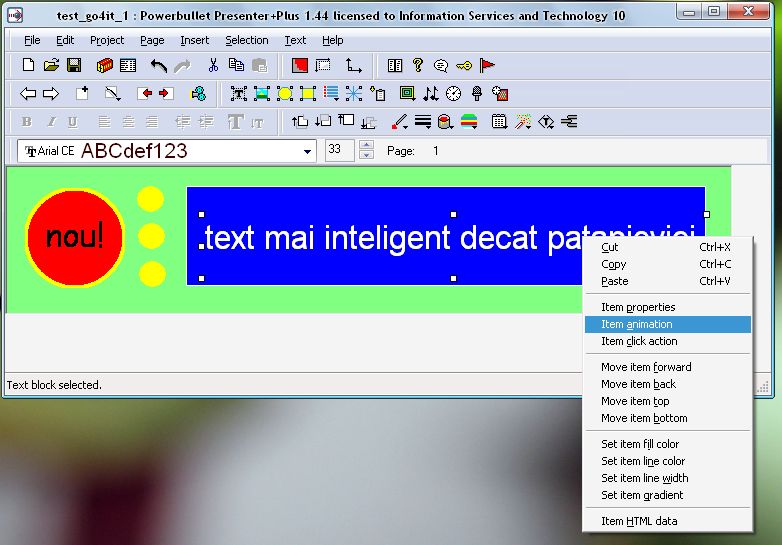The height and width of the screenshot is (545, 782).
Task: Click the speech bubble icon
Action: click(441, 65)
